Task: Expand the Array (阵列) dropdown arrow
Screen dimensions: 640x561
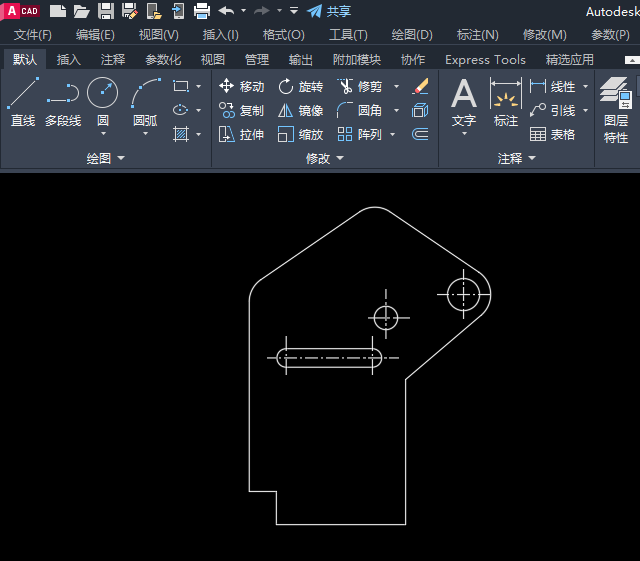Action: click(393, 134)
